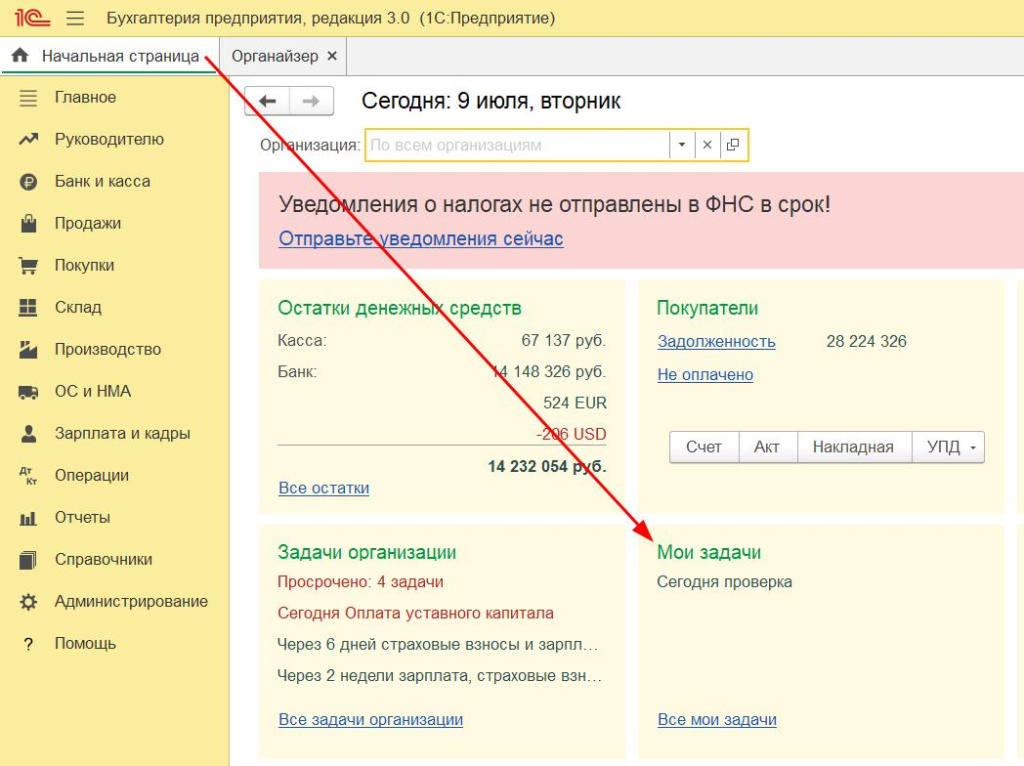Open organization selection form button
Viewport: 1024px width, 766px height.
point(733,145)
